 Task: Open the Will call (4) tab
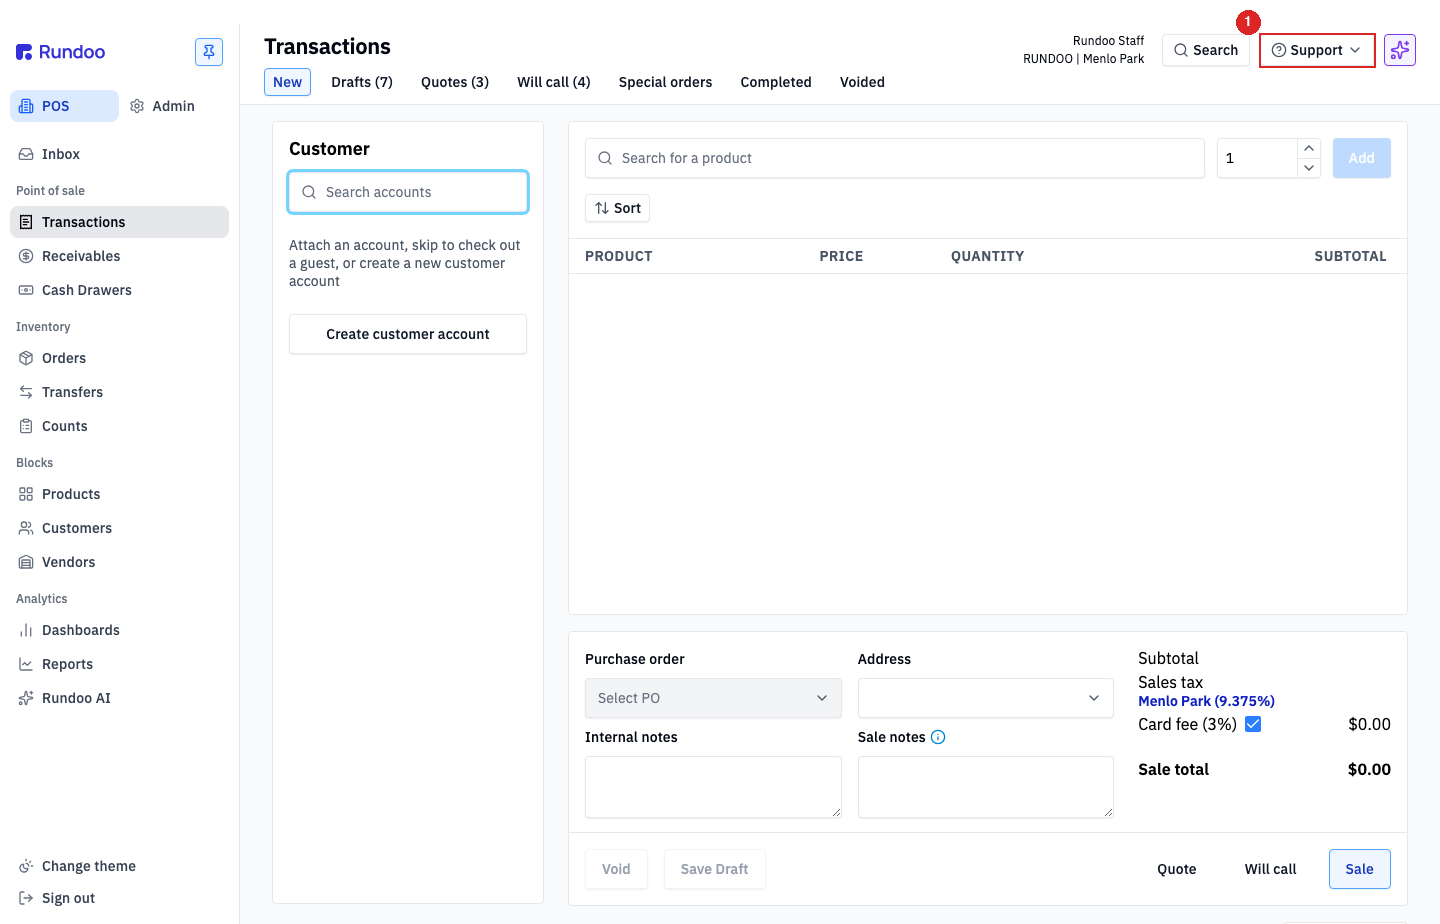coord(554,82)
